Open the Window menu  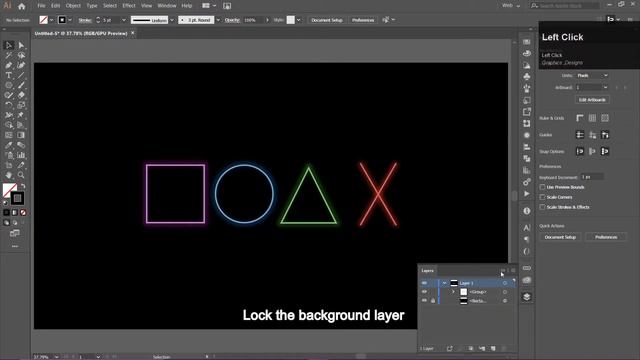click(167, 6)
